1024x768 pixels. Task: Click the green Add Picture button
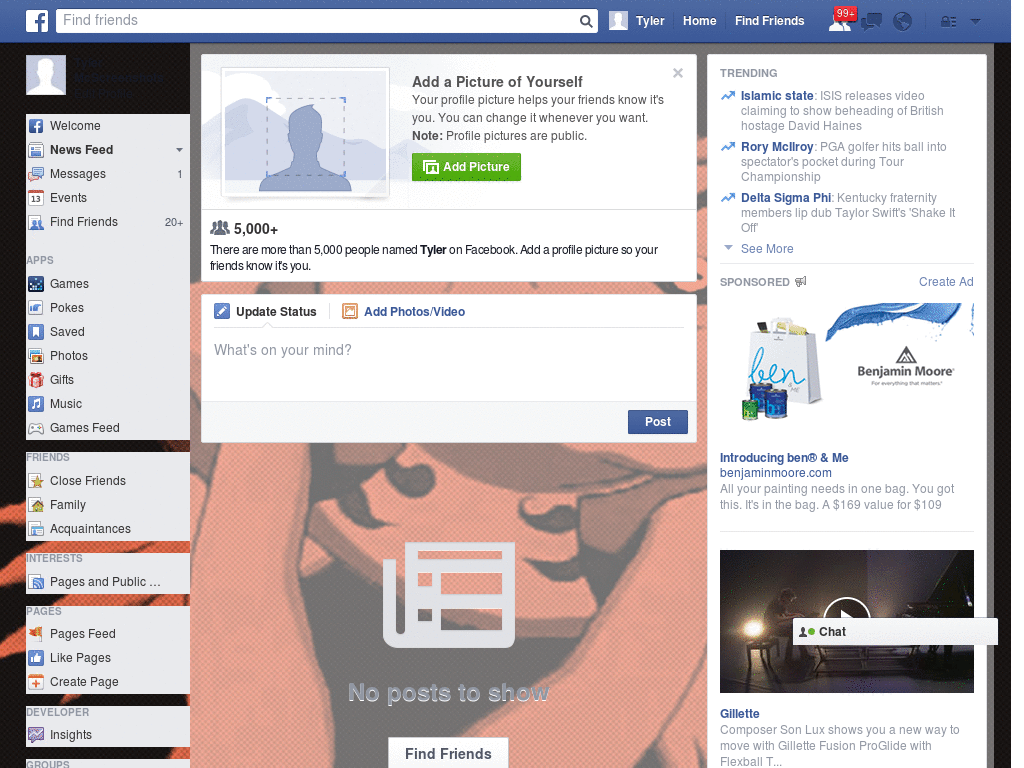pos(466,167)
